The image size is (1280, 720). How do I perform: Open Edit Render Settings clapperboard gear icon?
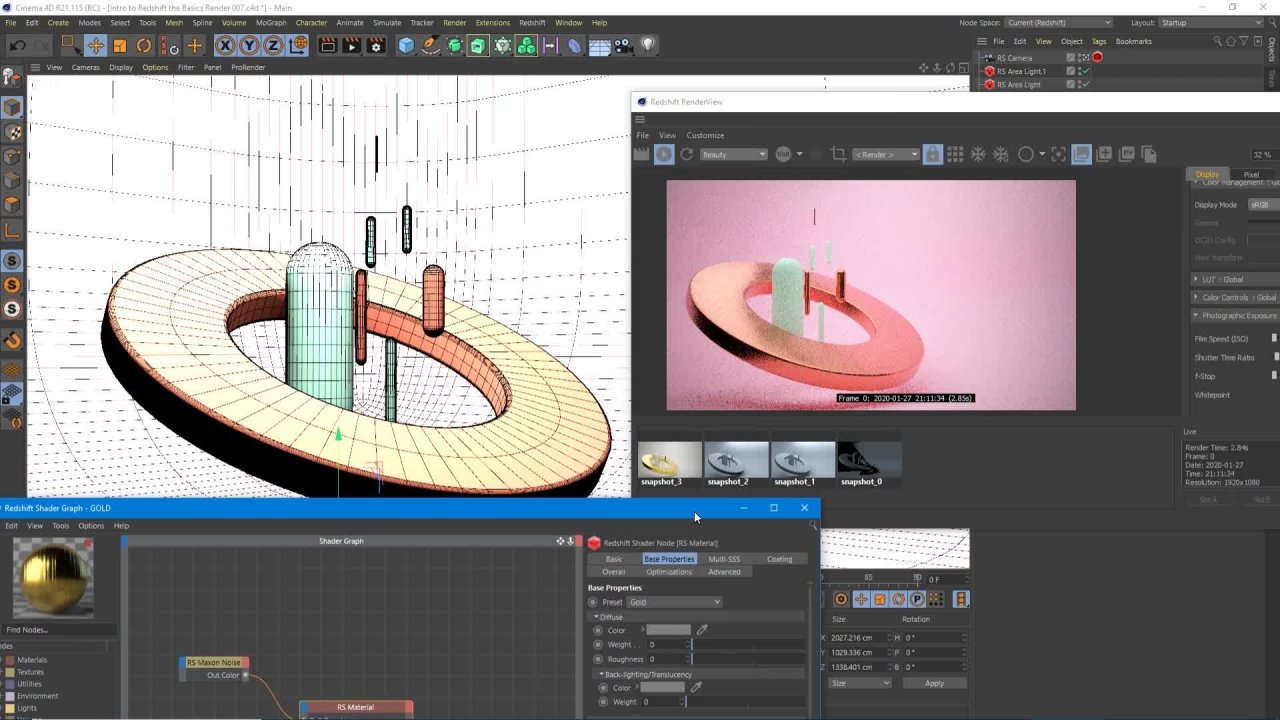click(376, 45)
